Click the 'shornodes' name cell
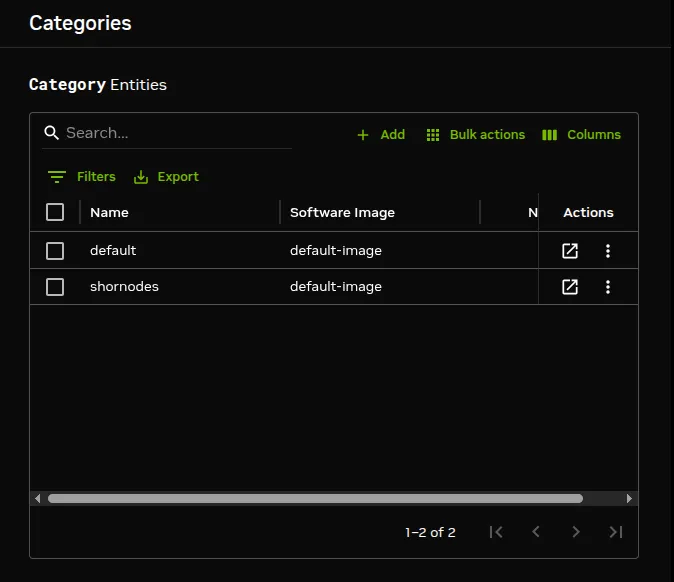 [x=124, y=286]
